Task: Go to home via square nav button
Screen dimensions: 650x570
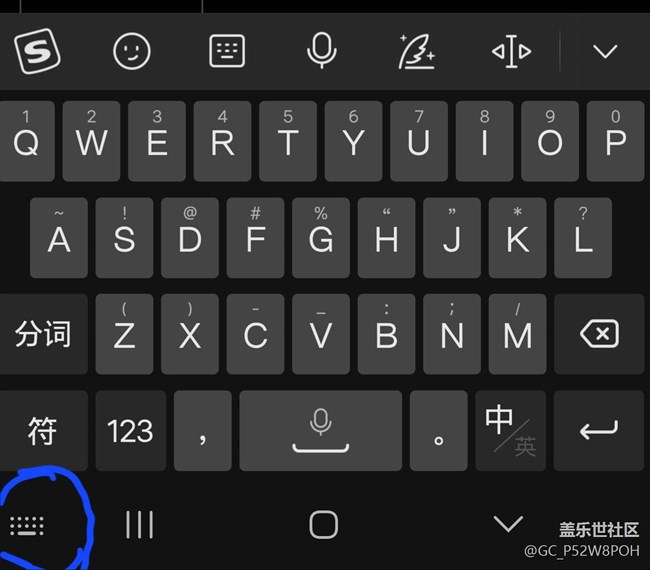Action: click(x=323, y=524)
